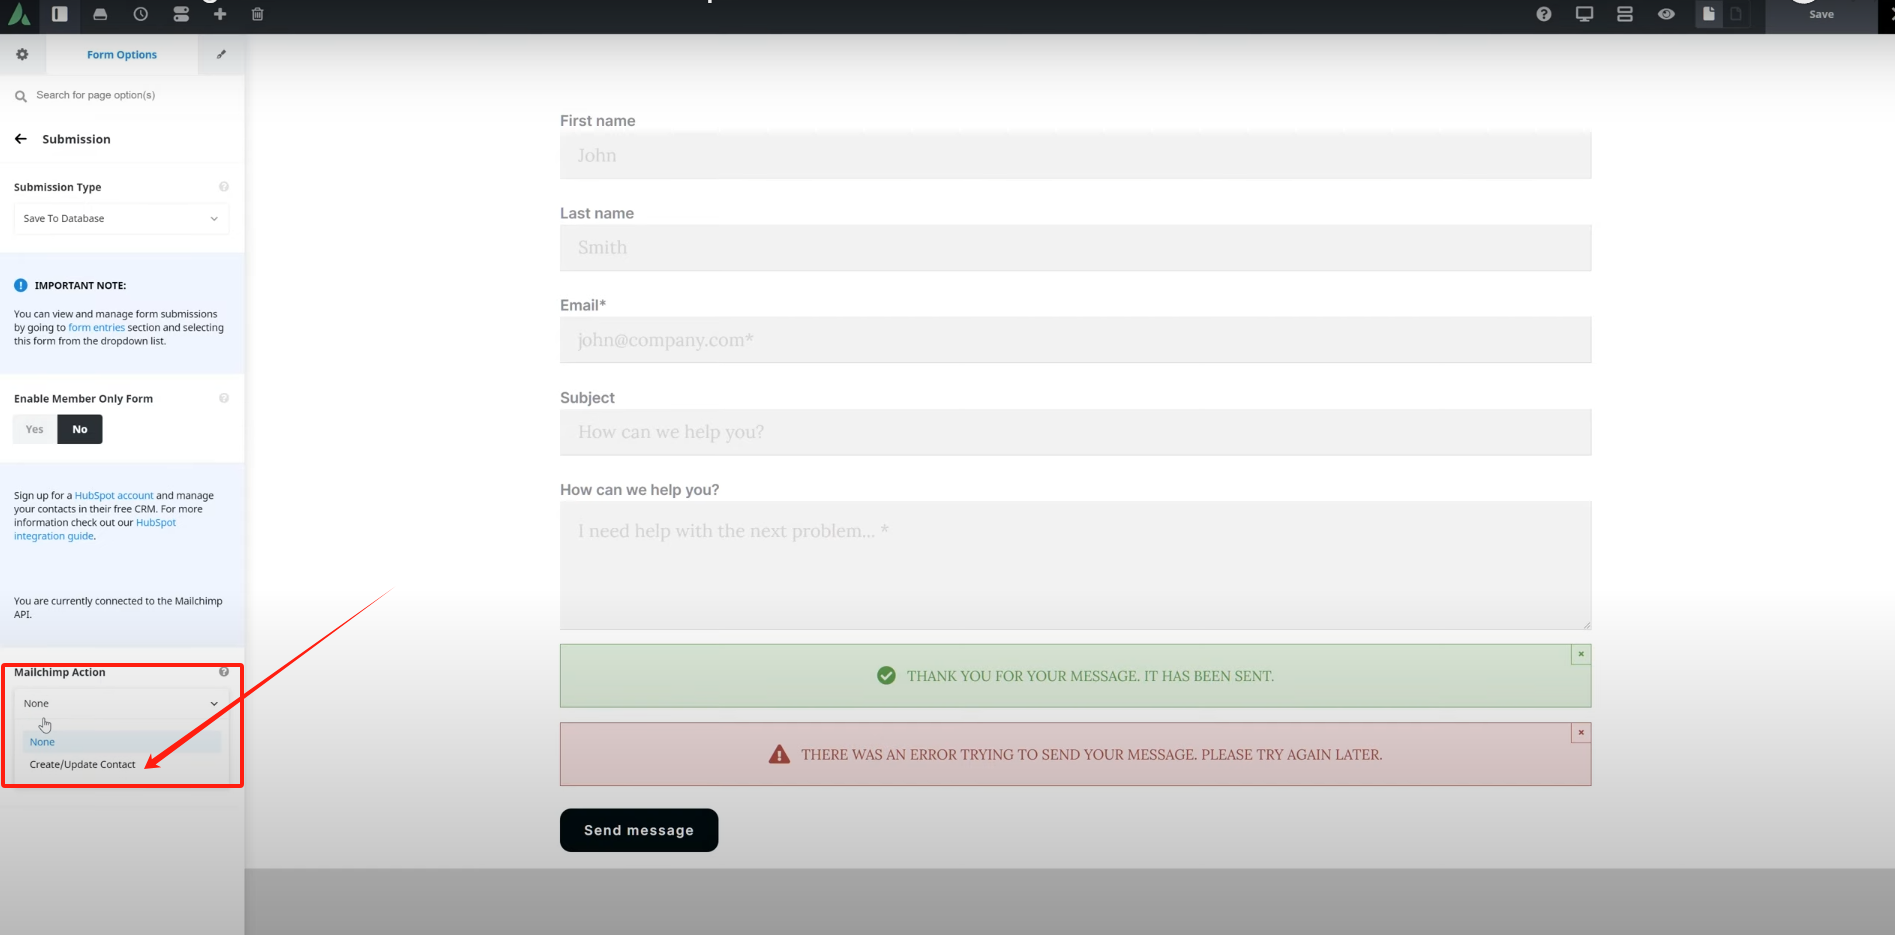Select the settings gear in the options panel
The image size is (1895, 935).
tap(21, 54)
